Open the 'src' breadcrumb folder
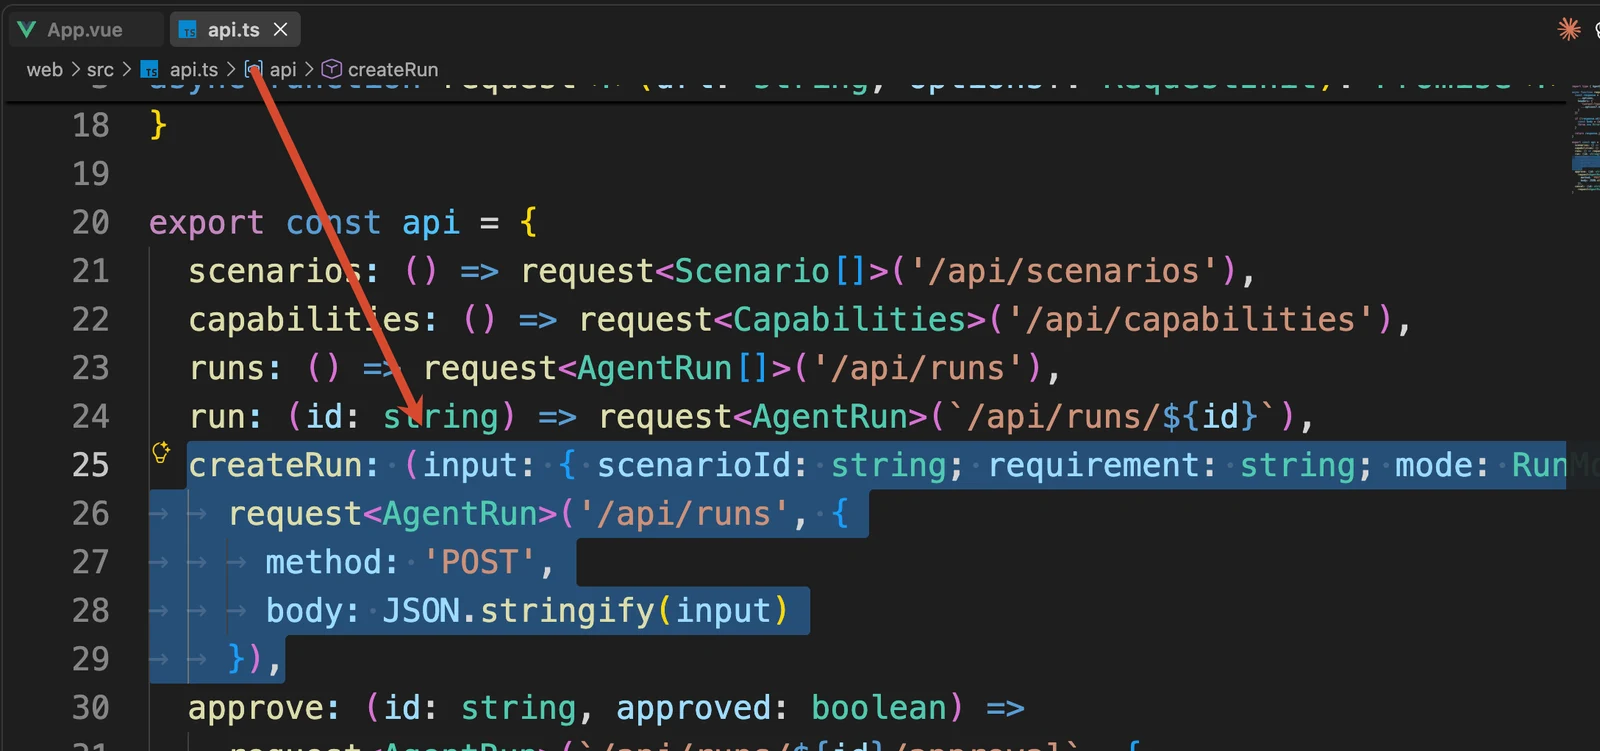 [100, 70]
